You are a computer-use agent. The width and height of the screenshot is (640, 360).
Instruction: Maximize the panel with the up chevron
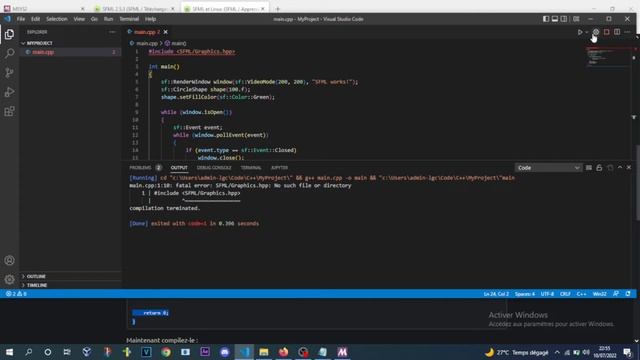[x=620, y=168]
